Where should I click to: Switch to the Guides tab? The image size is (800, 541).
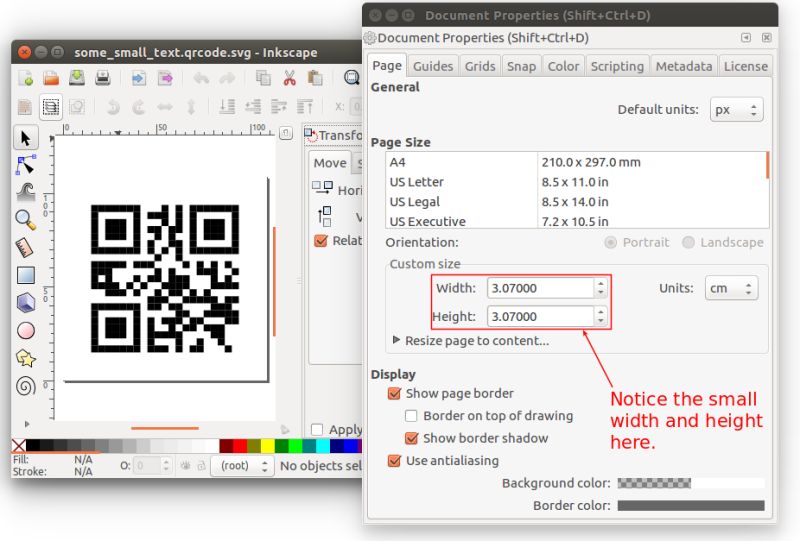tap(433, 66)
